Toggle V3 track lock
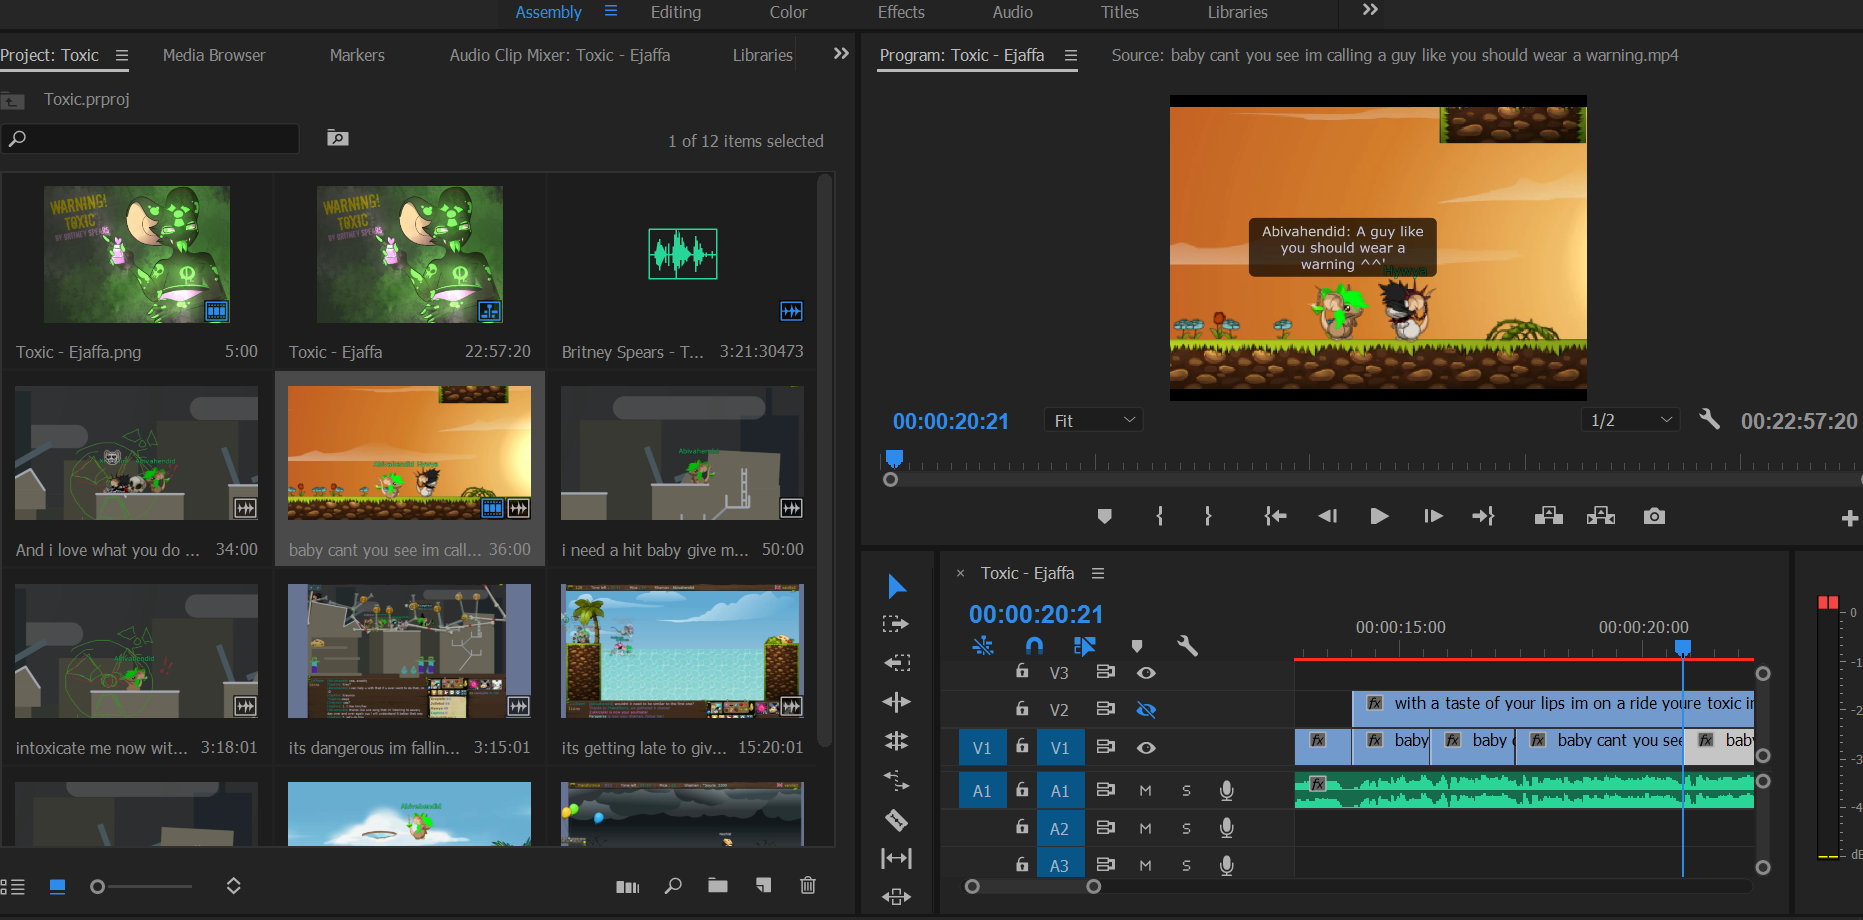The height and width of the screenshot is (920, 1863). (1022, 671)
